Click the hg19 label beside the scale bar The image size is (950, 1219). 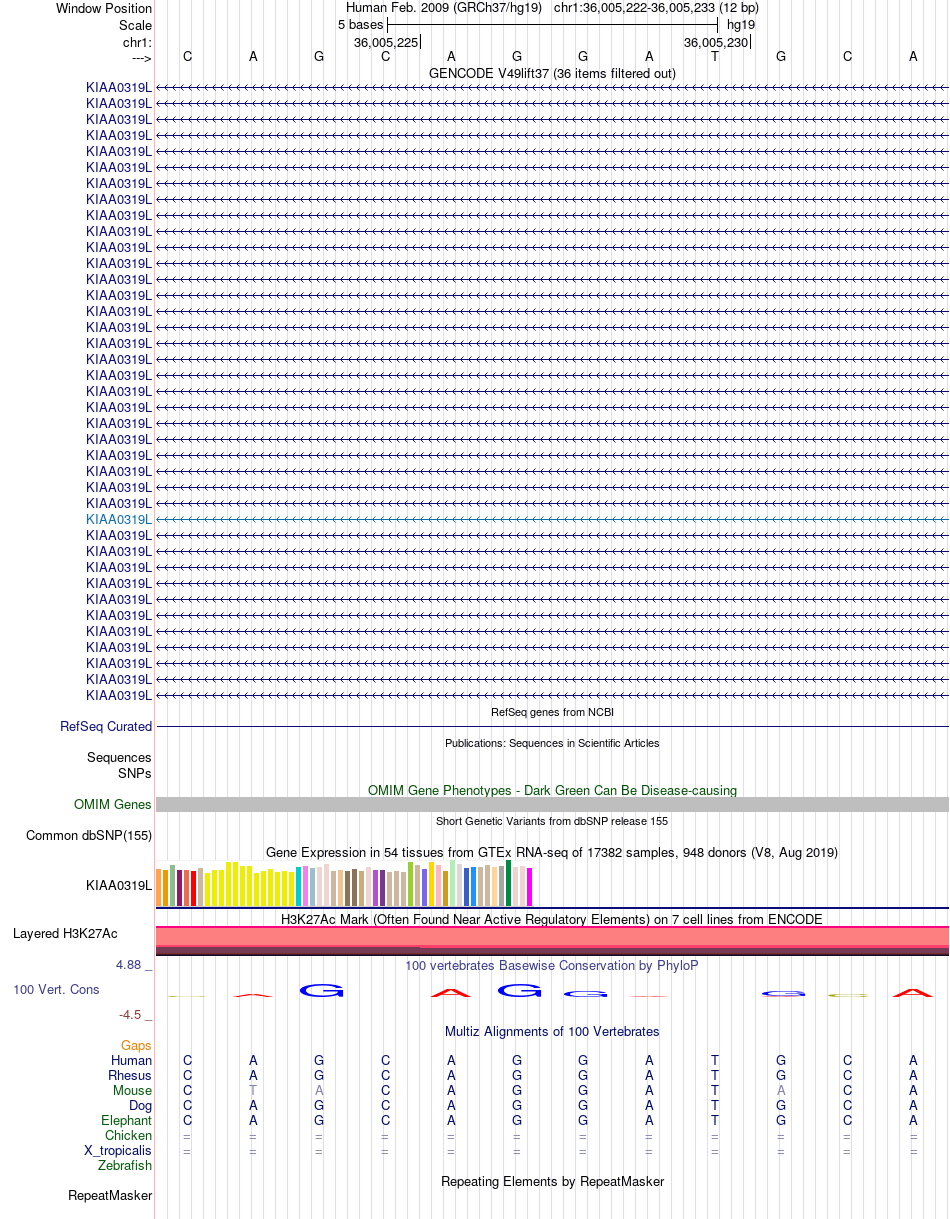[x=741, y=24]
